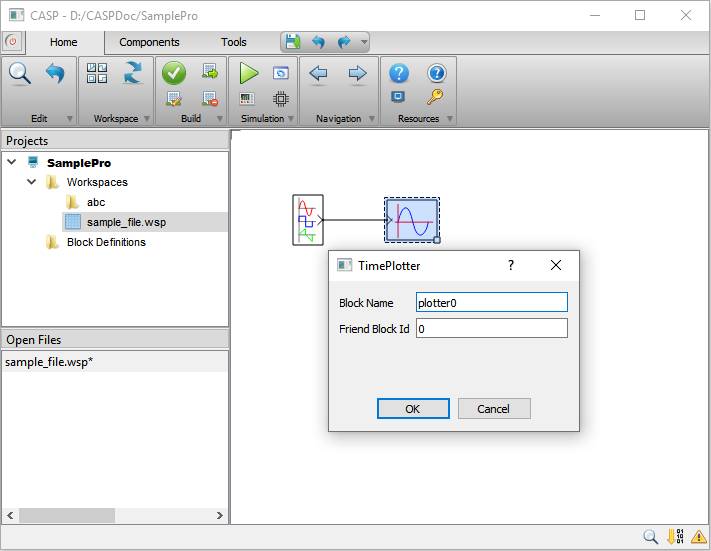Click the workspace grid icon in Workspace group
Viewport: 711px width, 551px height.
coord(97,73)
